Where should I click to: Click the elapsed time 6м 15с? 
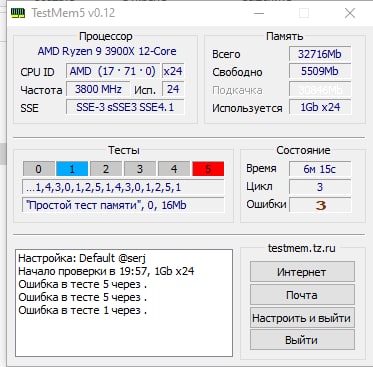(320, 169)
